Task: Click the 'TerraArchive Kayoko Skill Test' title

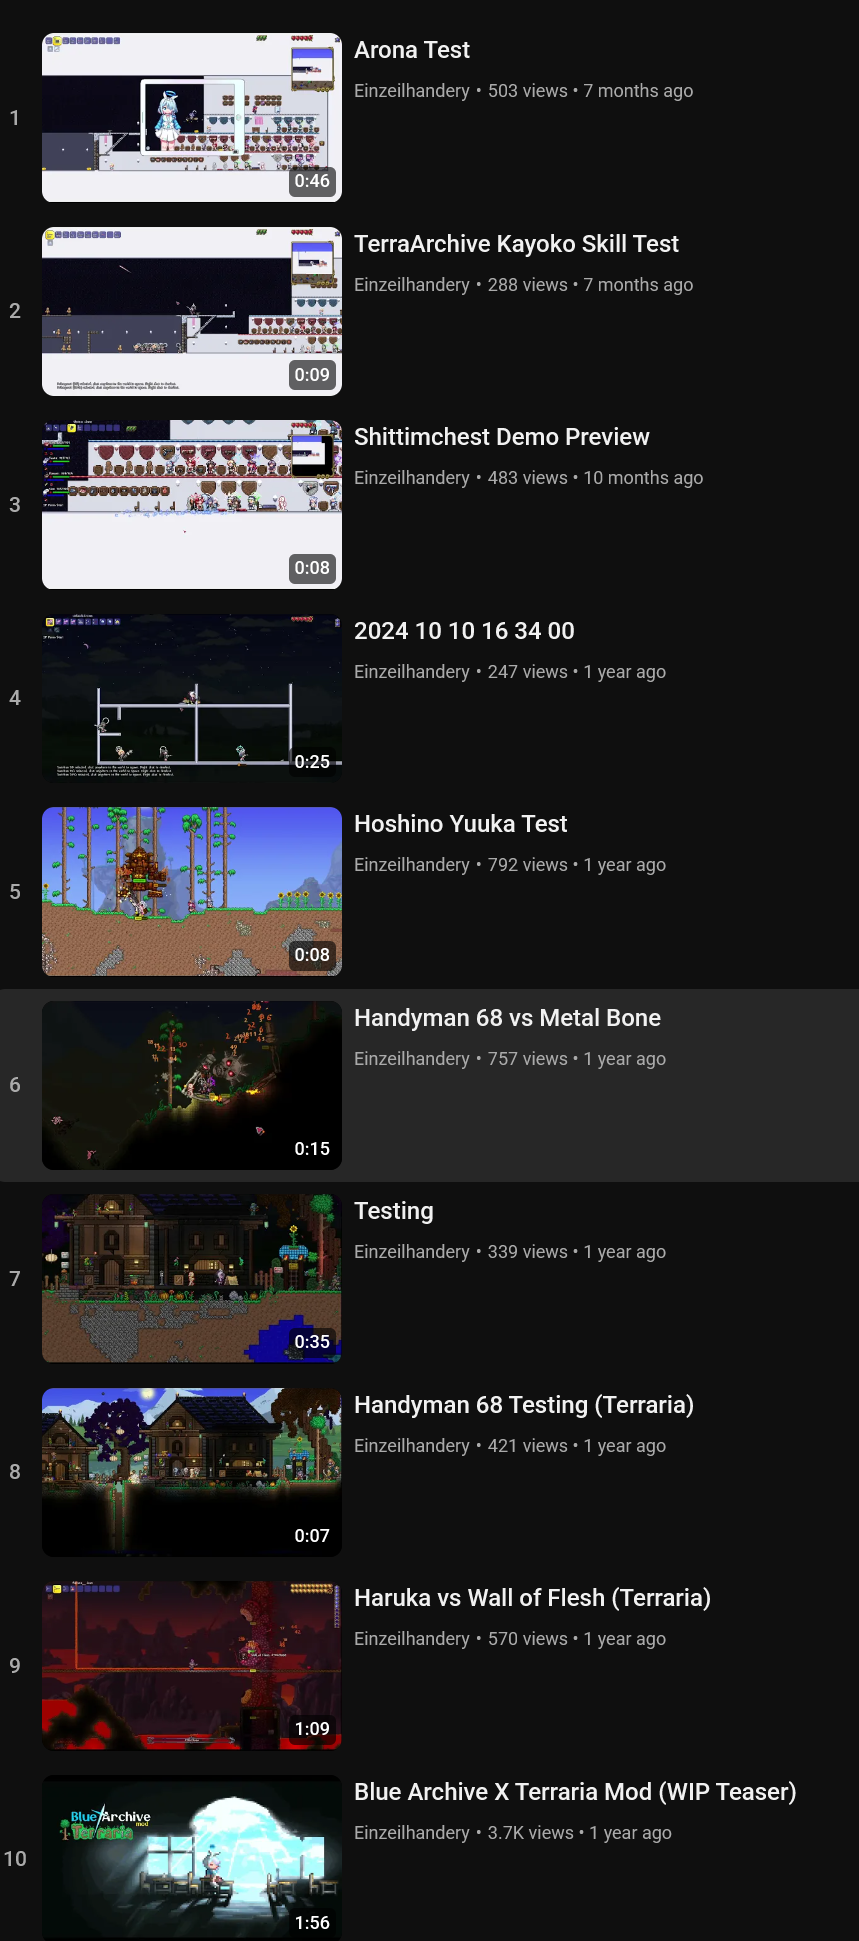Action: click(516, 244)
